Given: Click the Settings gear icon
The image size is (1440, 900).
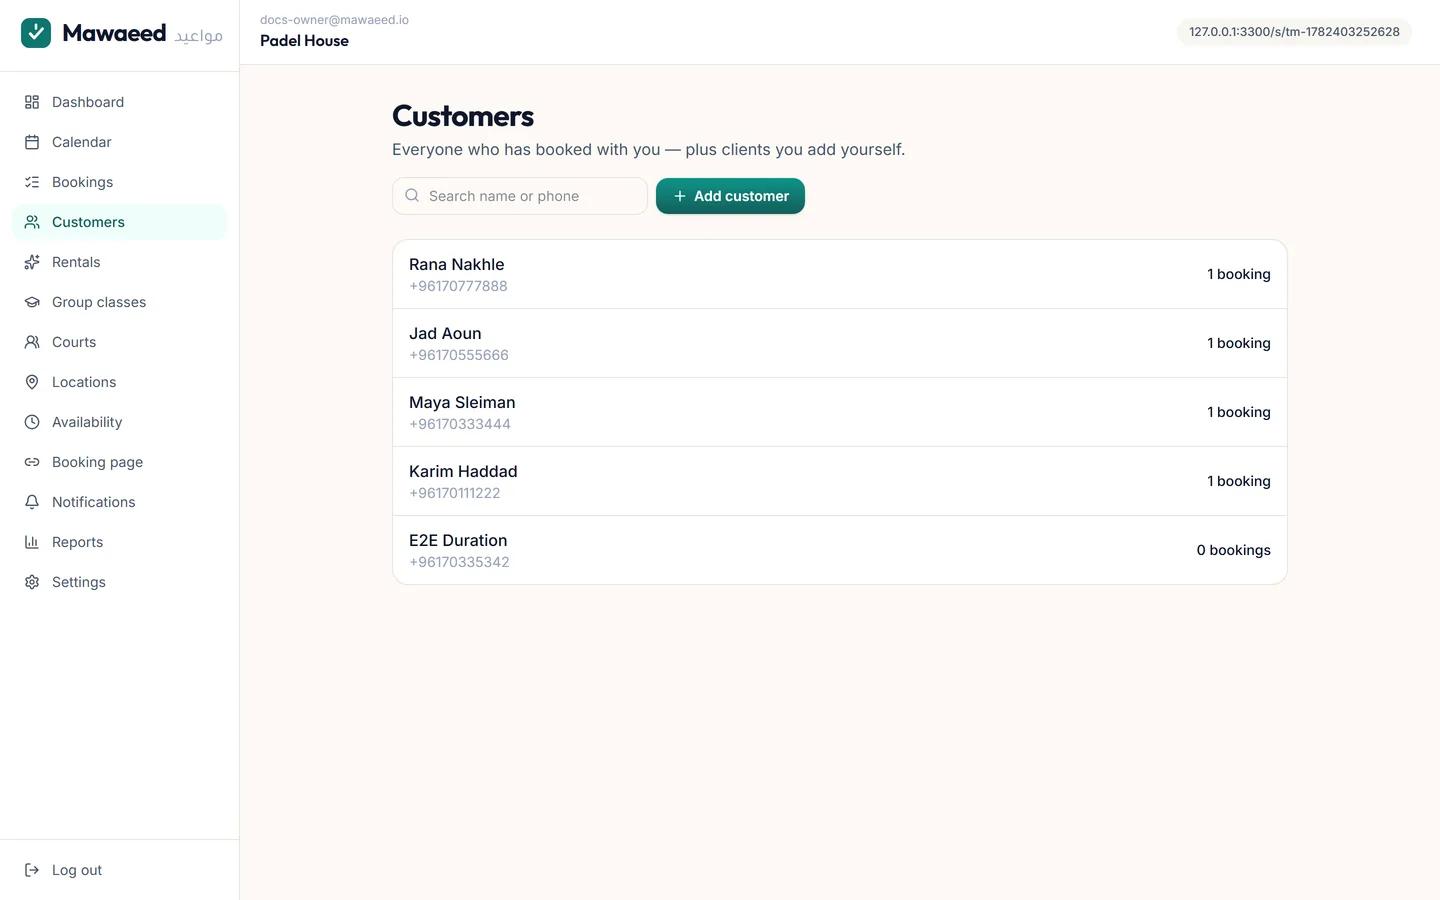Looking at the screenshot, I should 32,582.
